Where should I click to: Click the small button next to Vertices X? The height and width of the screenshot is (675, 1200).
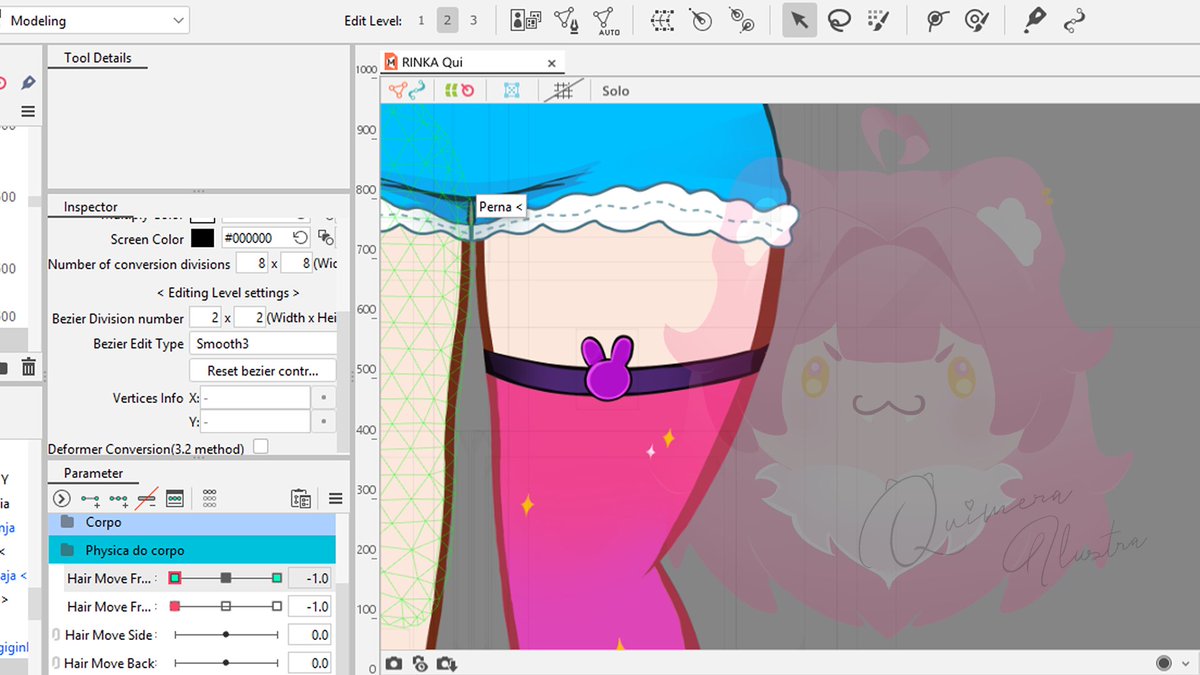pyautogui.click(x=324, y=397)
